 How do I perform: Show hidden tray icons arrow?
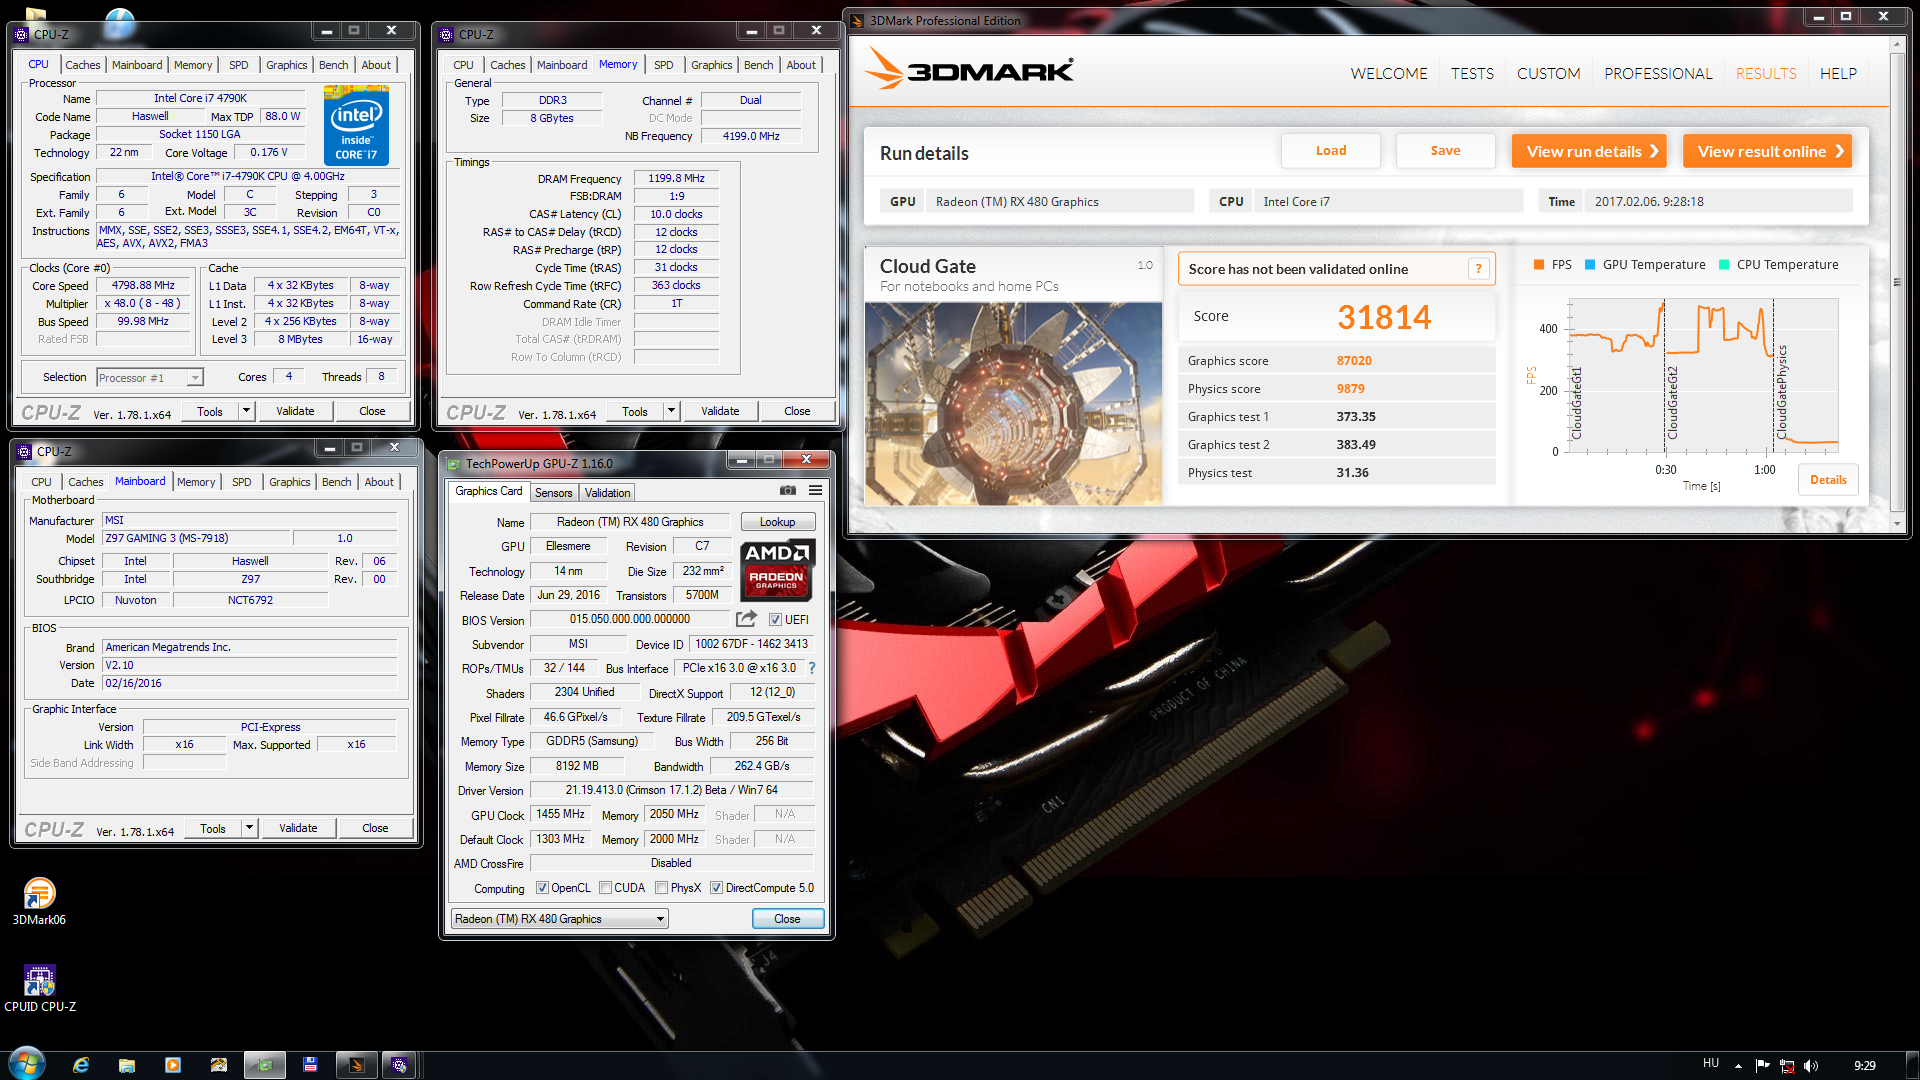[x=1739, y=1066]
